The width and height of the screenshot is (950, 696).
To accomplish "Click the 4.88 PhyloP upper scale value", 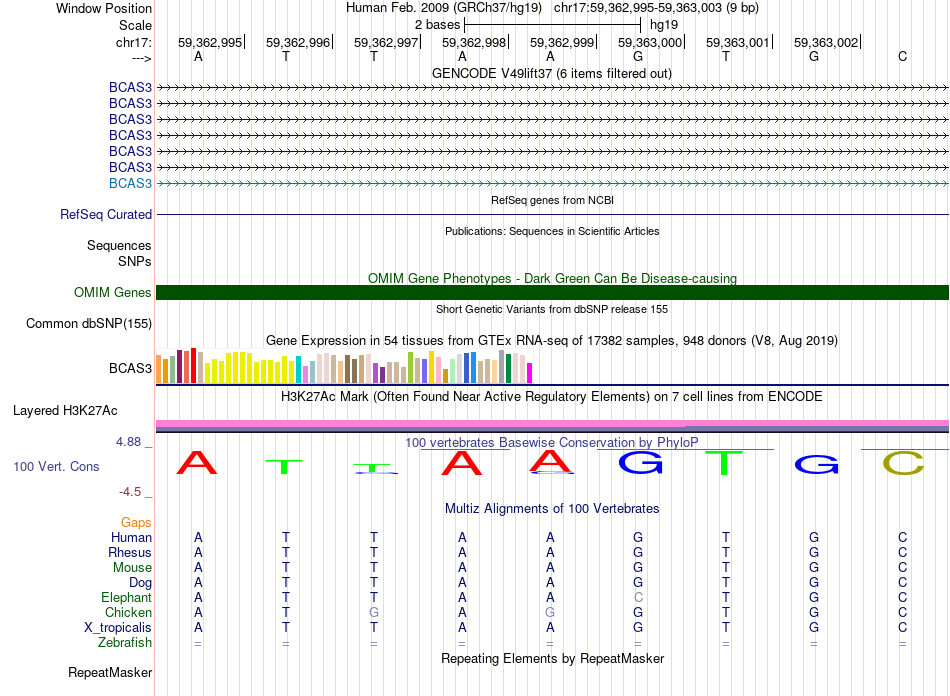I will tap(128, 442).
